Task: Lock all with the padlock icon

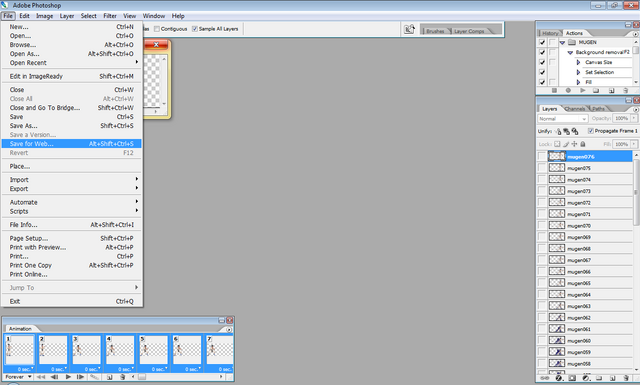Action: [x=583, y=144]
